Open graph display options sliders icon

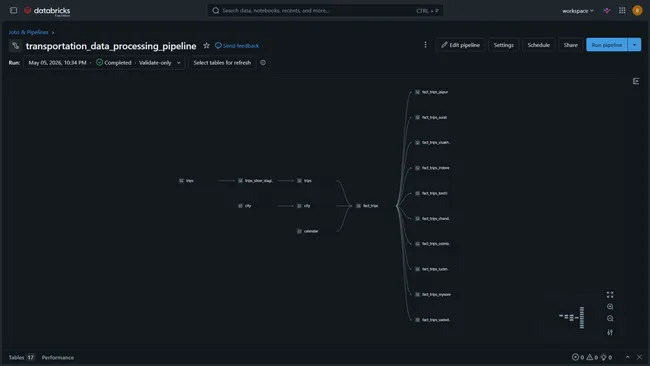coord(610,332)
